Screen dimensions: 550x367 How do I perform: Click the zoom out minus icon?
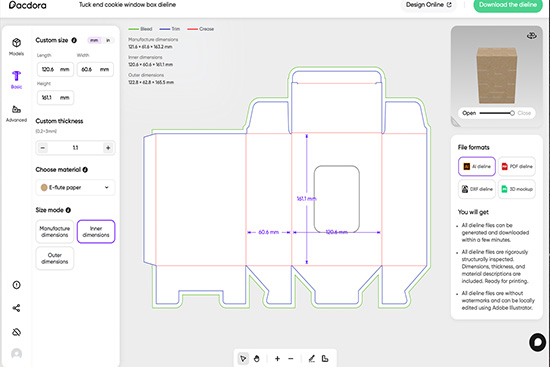coord(290,359)
